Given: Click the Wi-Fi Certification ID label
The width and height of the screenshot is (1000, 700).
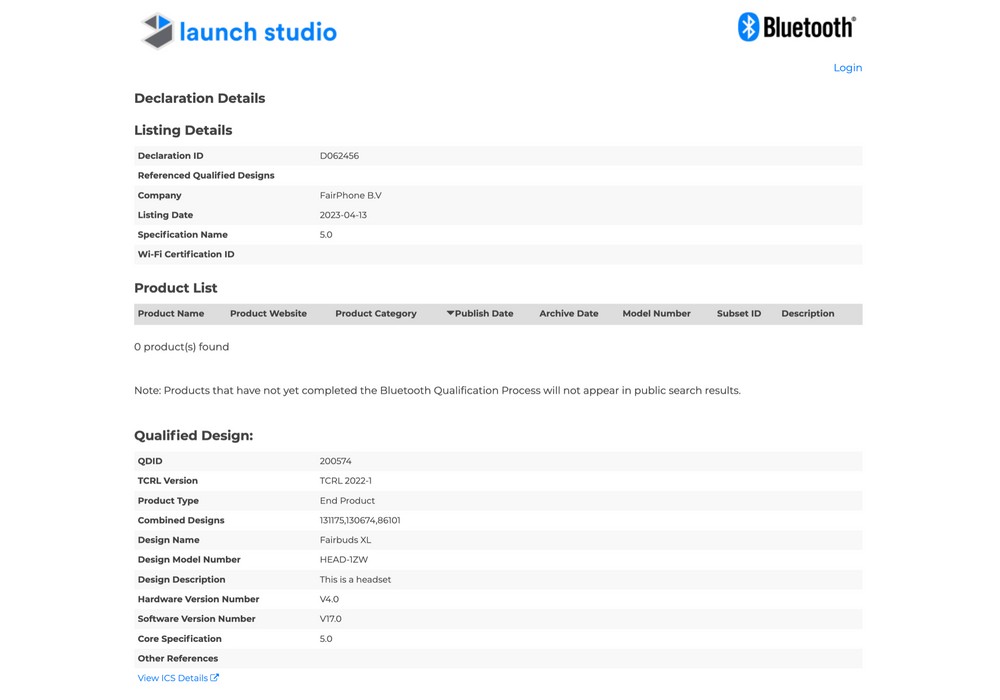Looking at the screenshot, I should click(186, 254).
